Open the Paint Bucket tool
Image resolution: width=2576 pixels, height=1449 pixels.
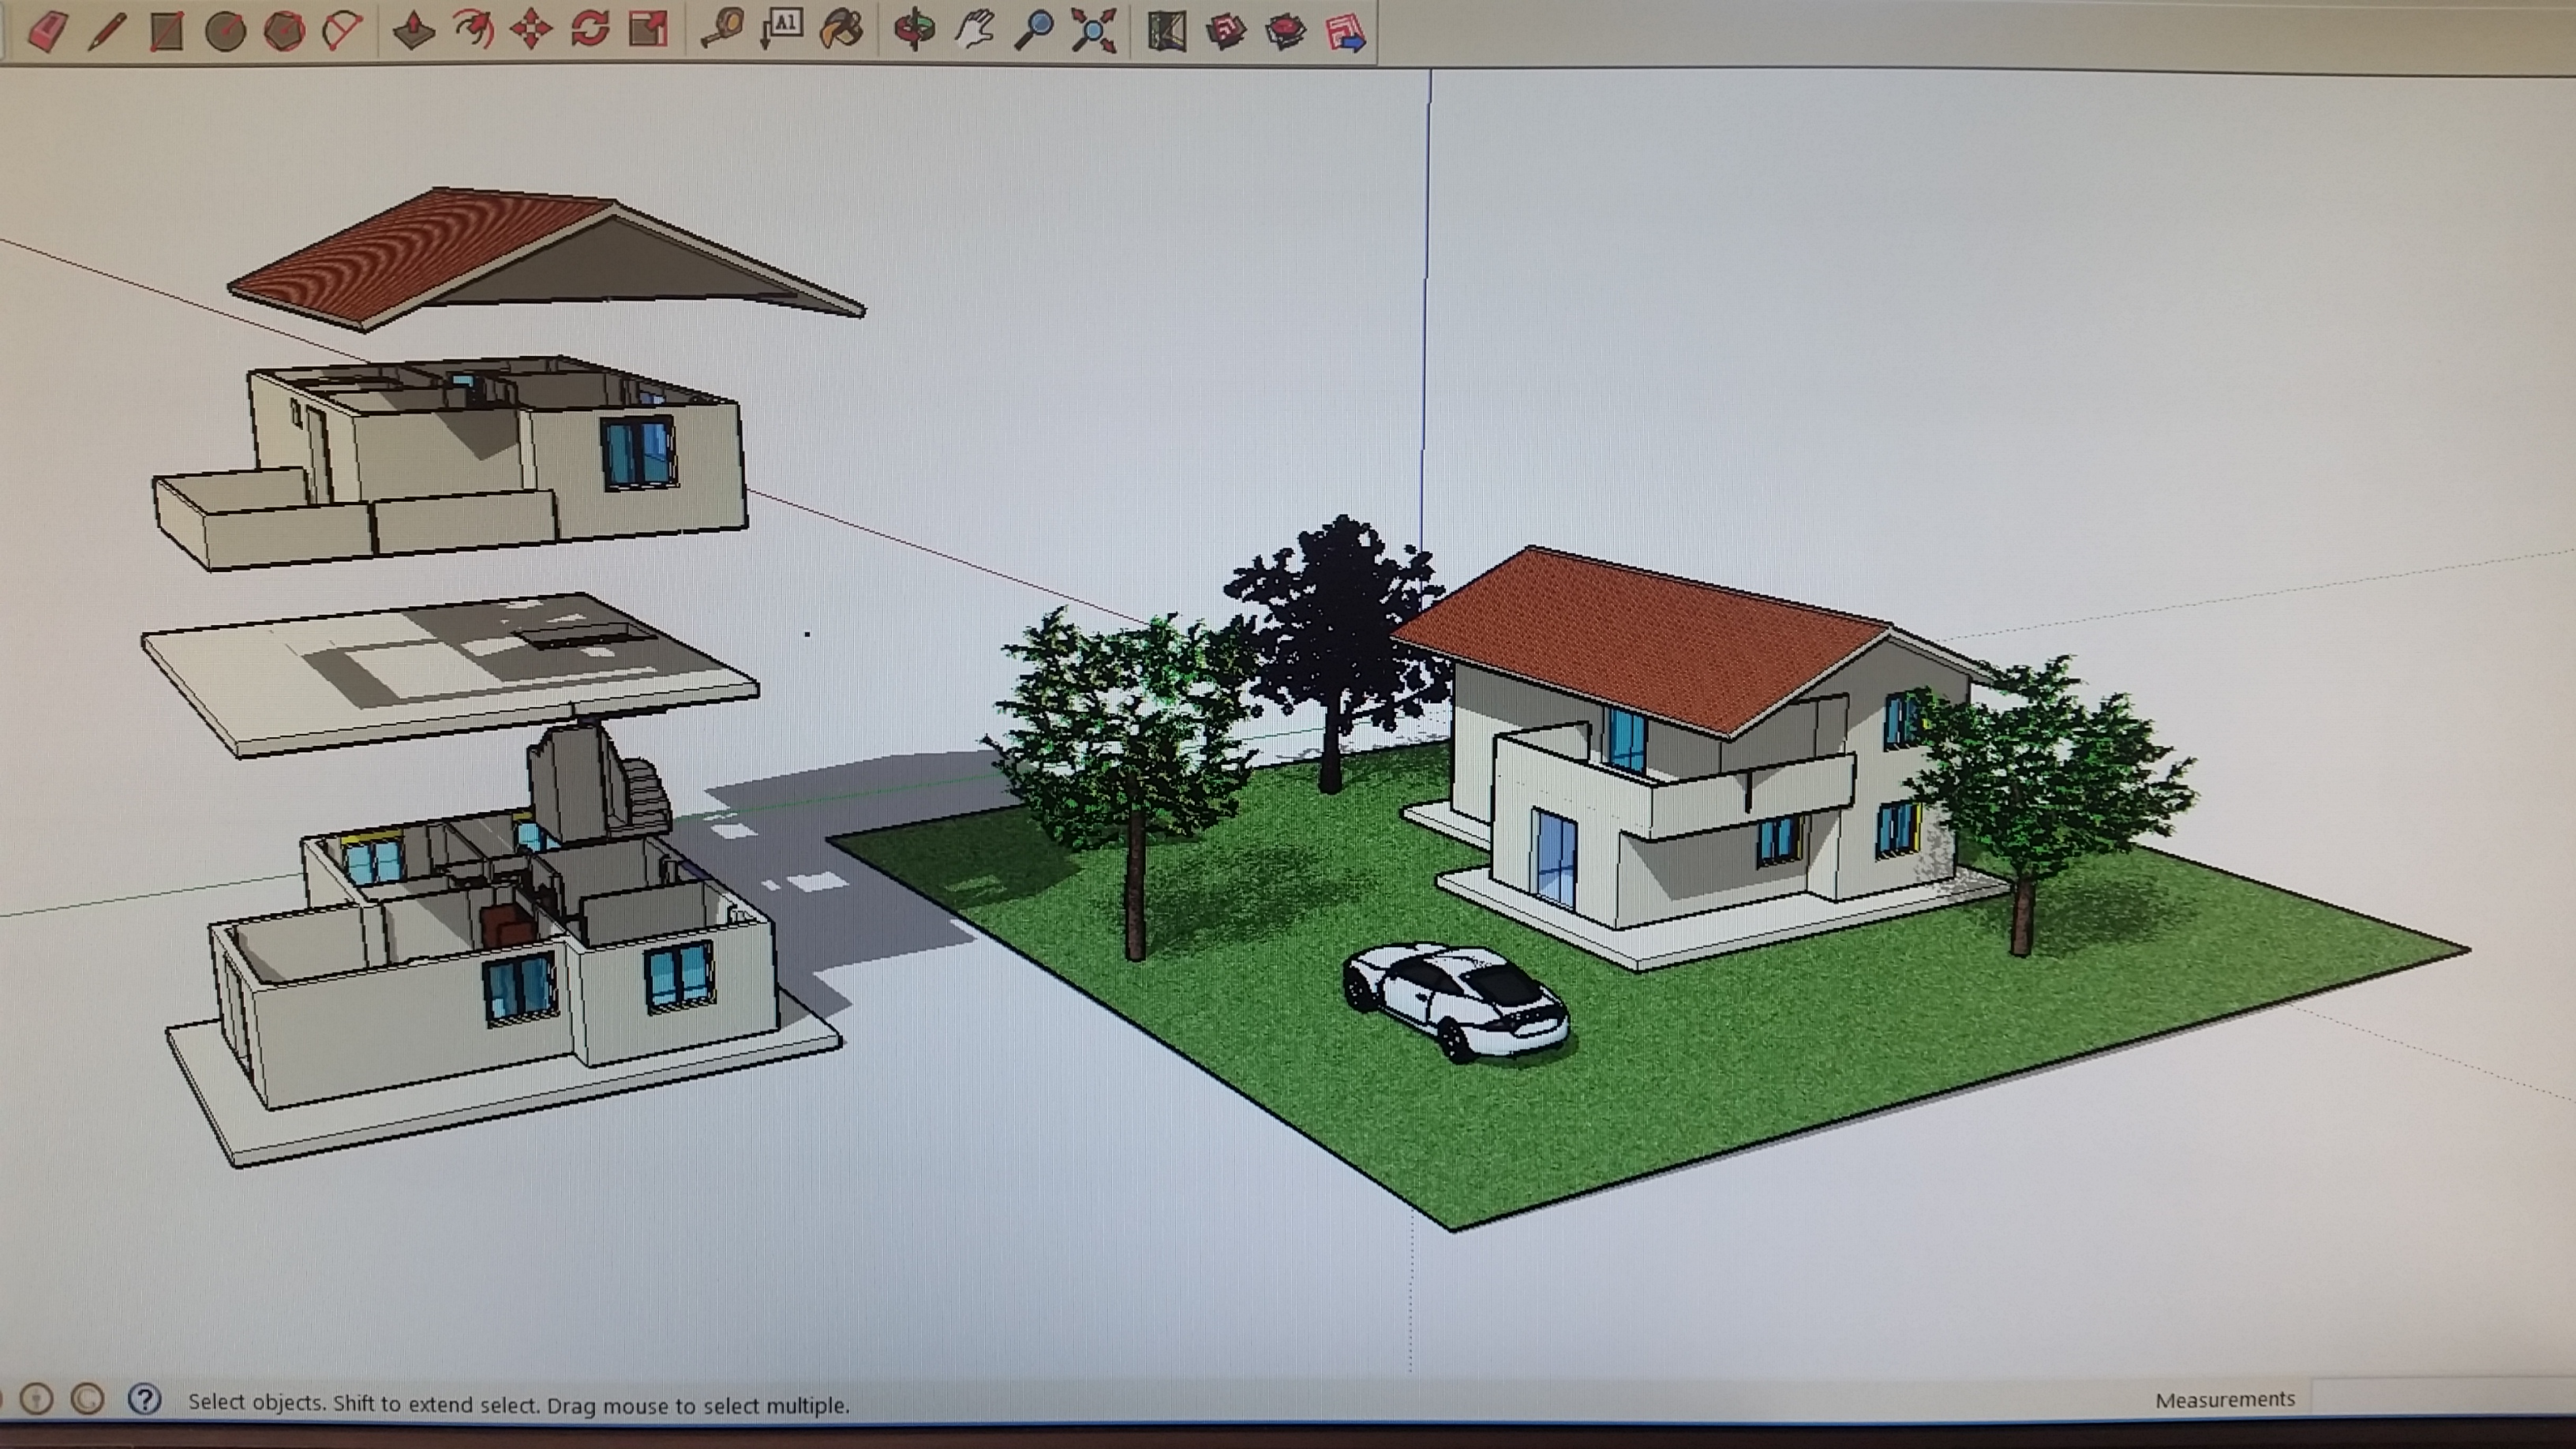pyautogui.click(x=841, y=30)
